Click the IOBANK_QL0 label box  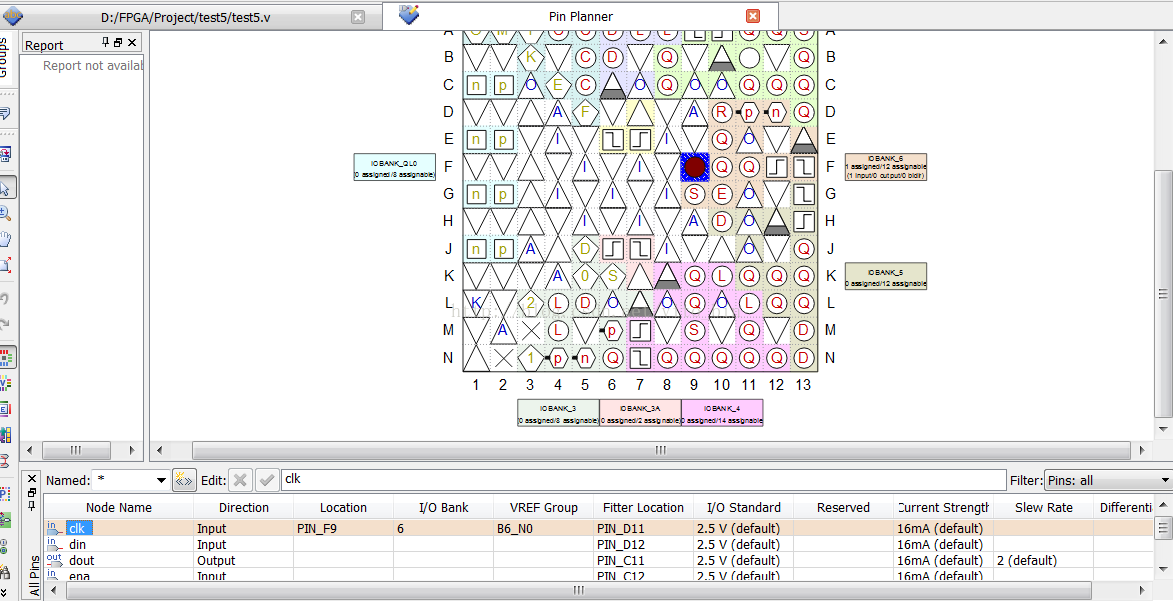[394, 166]
